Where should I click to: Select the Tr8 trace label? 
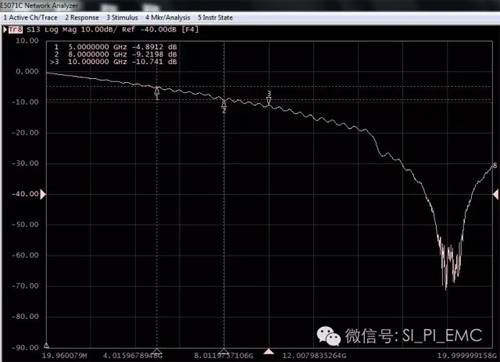point(16,30)
